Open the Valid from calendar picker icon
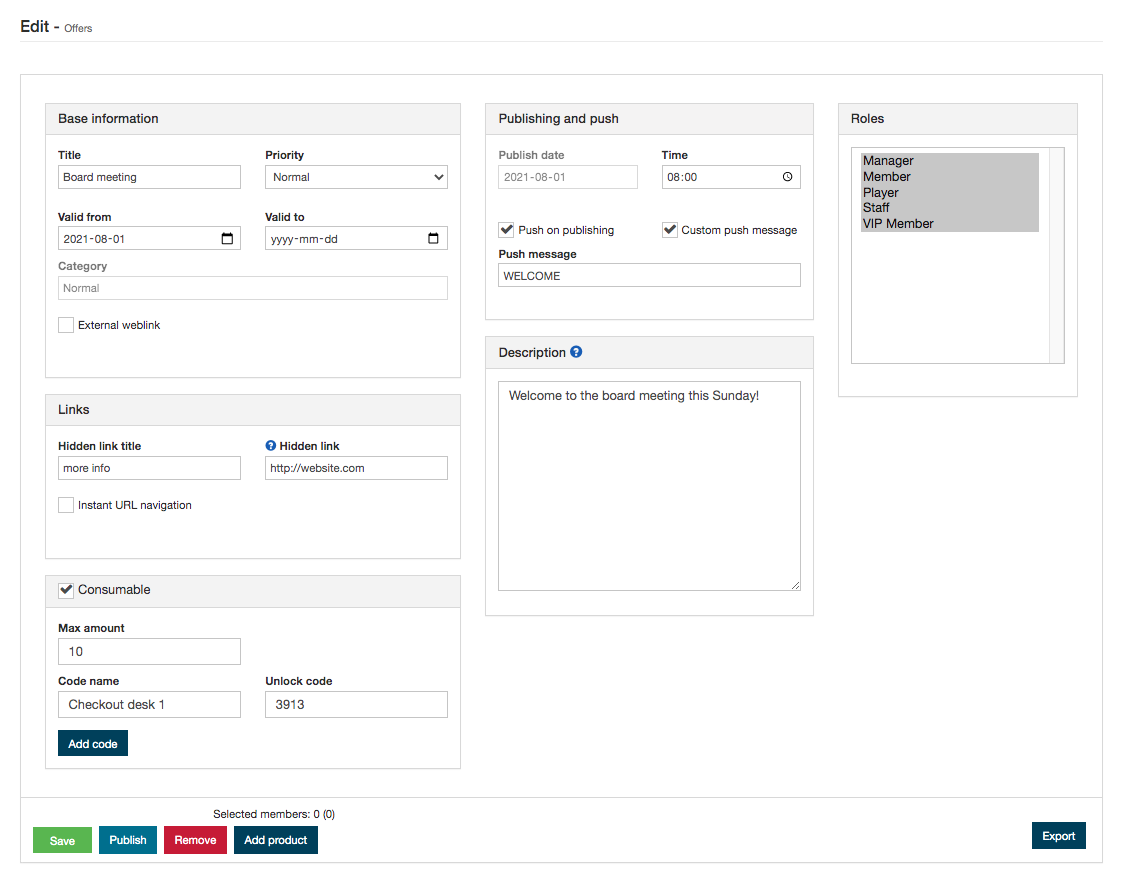This screenshot has width=1122, height=887. pos(227,238)
